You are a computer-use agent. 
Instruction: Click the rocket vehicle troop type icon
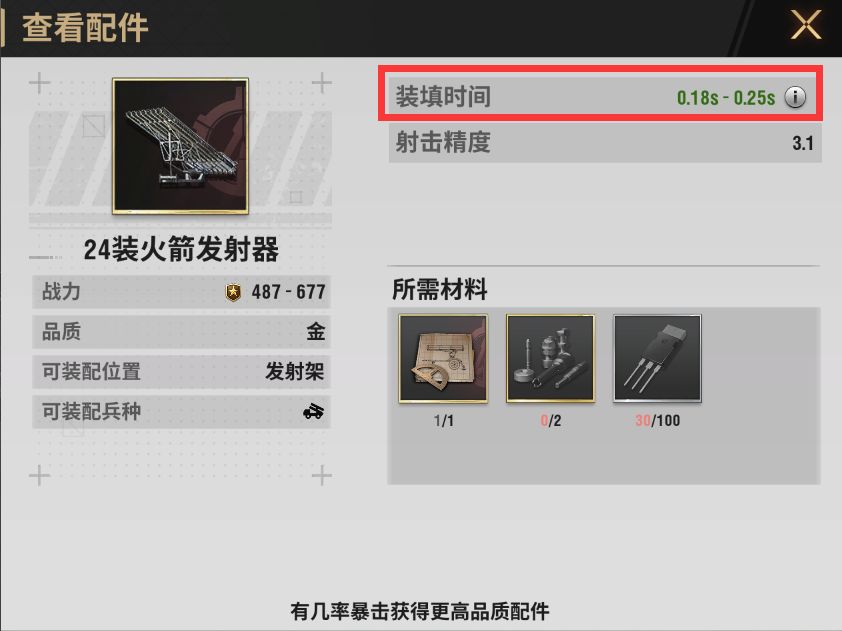[x=313, y=411]
